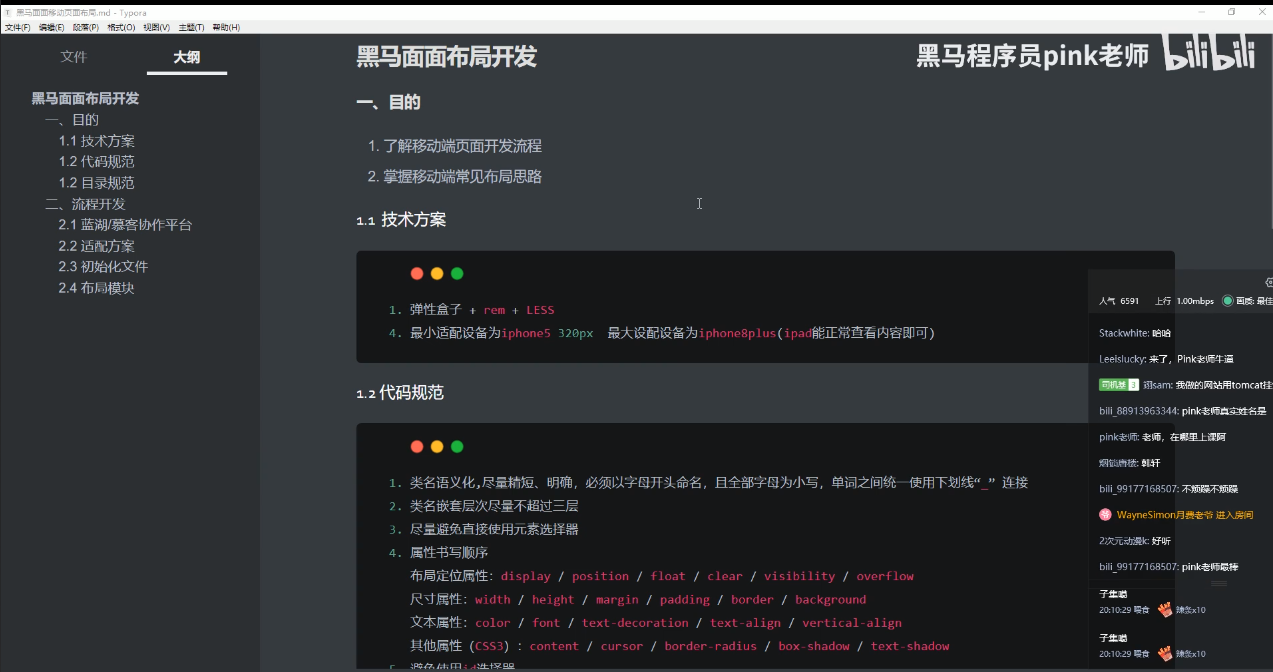The width and height of the screenshot is (1273, 672).
Task: Click code line starting 类名语义化
Action: 718,483
